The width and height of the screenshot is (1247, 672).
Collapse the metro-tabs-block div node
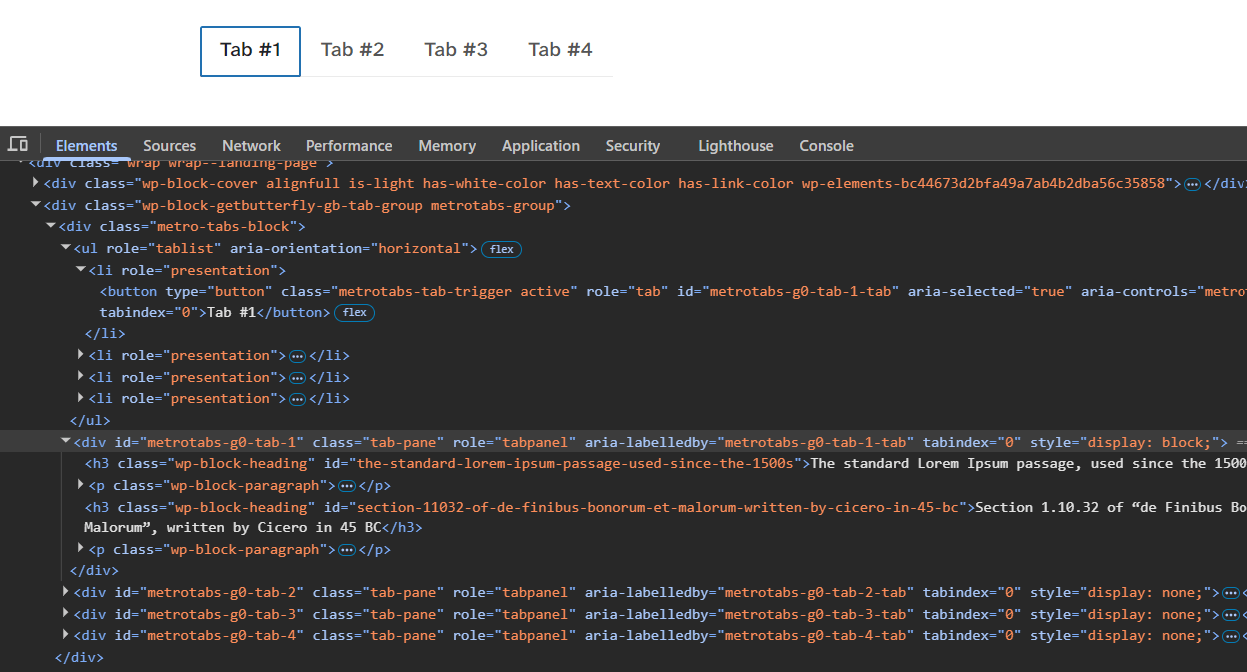[x=51, y=227]
